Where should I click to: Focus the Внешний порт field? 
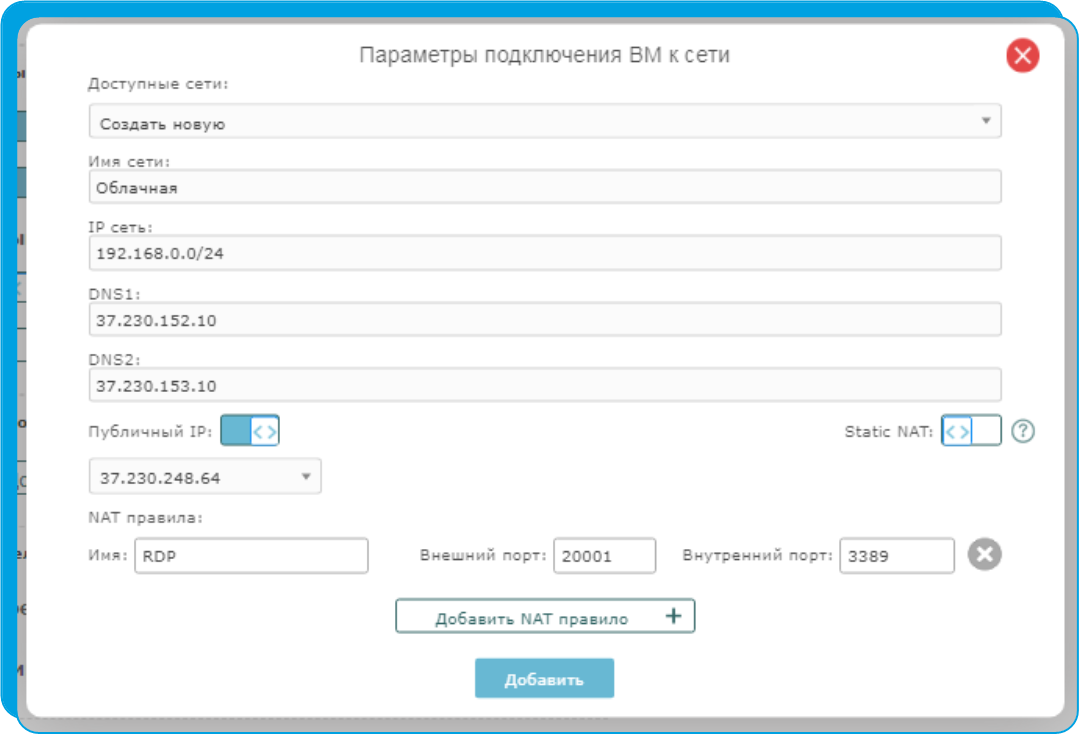604,556
